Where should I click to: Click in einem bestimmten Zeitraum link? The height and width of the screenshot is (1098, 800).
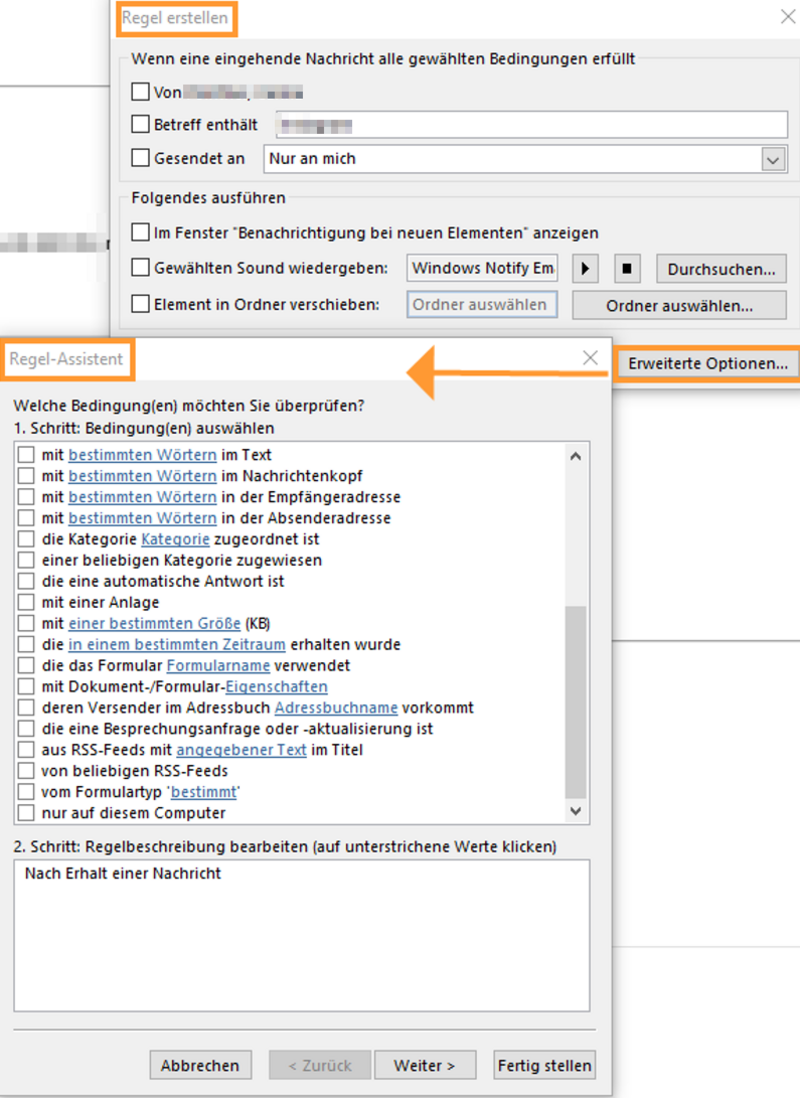click(177, 644)
